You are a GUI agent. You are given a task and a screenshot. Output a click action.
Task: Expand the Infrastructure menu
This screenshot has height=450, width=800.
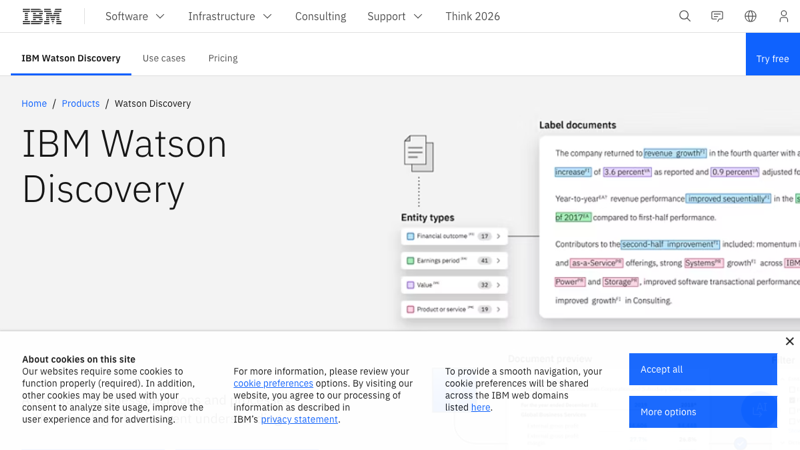pos(230,16)
